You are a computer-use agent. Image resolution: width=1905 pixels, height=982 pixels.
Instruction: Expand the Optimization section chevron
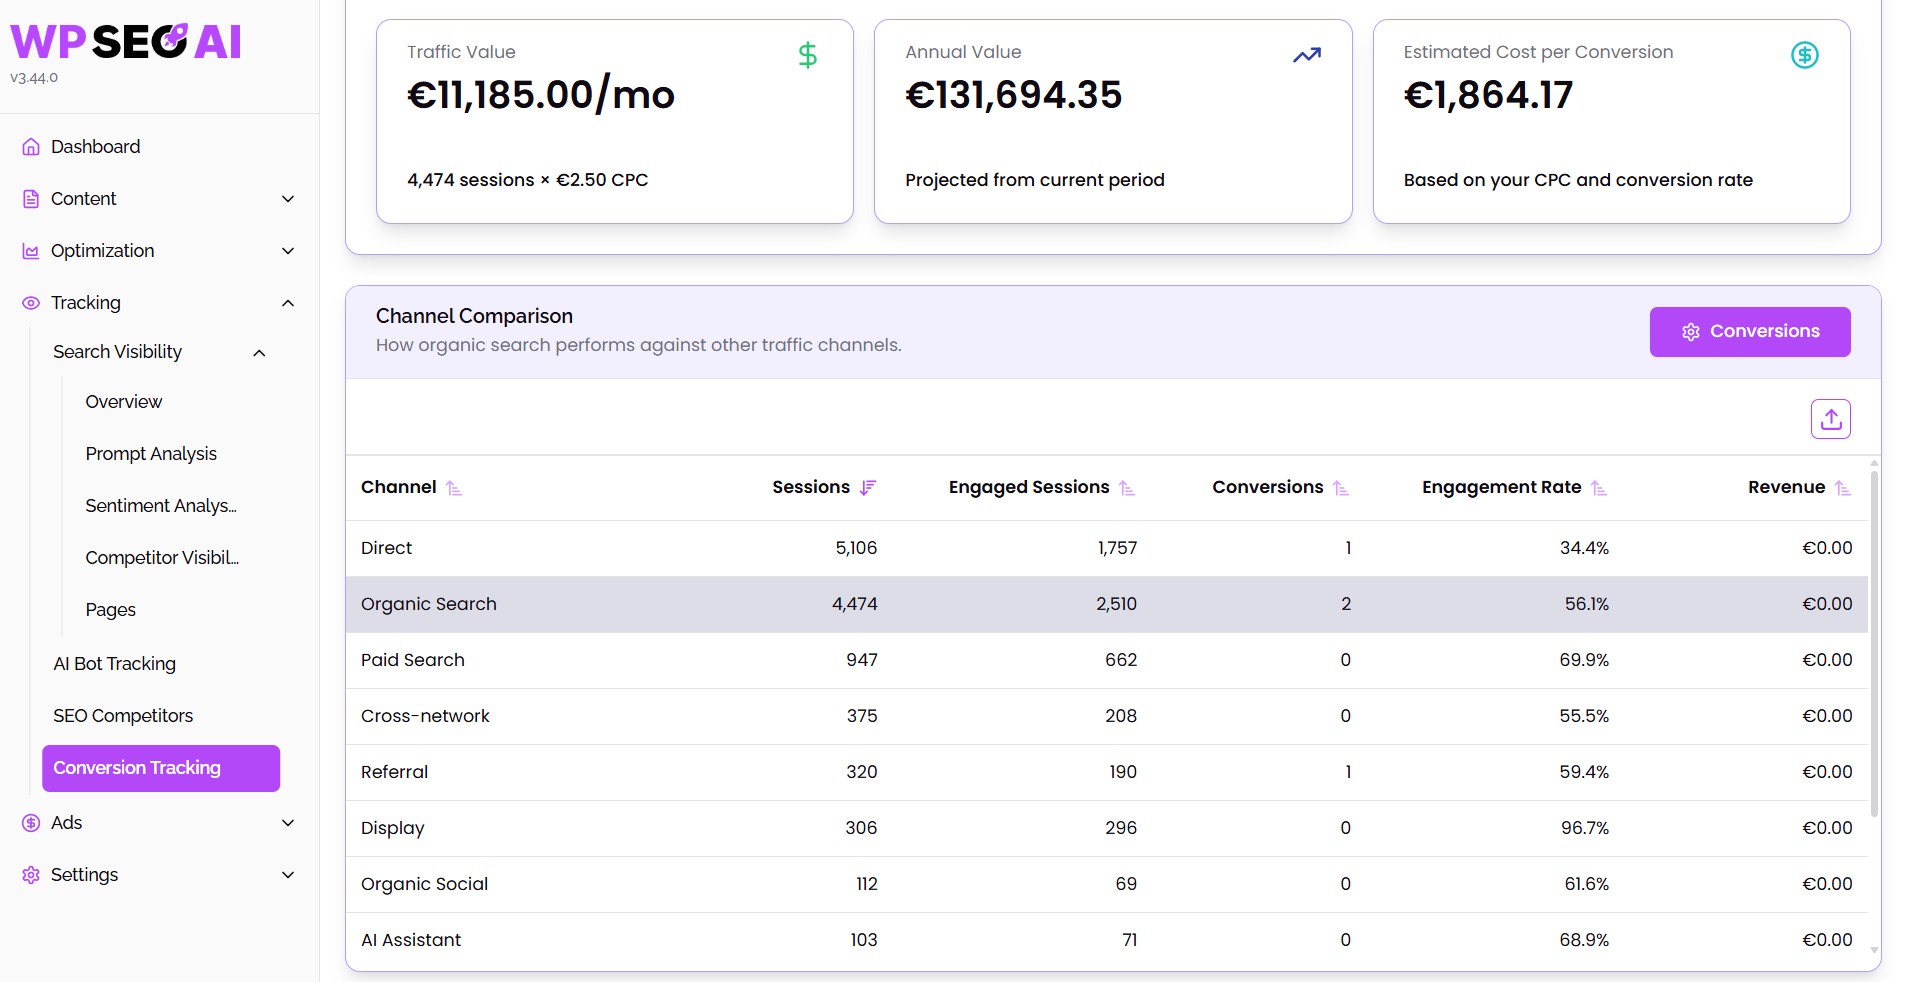click(288, 251)
